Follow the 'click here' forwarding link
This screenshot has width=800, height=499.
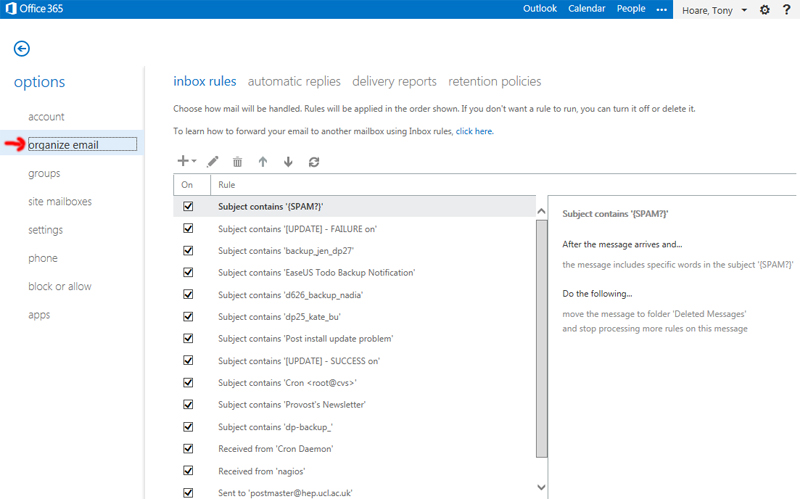pos(474,131)
